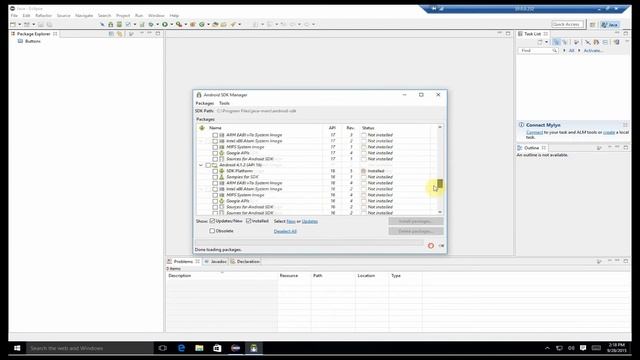Click the Task List Find field
The width and height of the screenshot is (640, 360).
[x=538, y=51]
